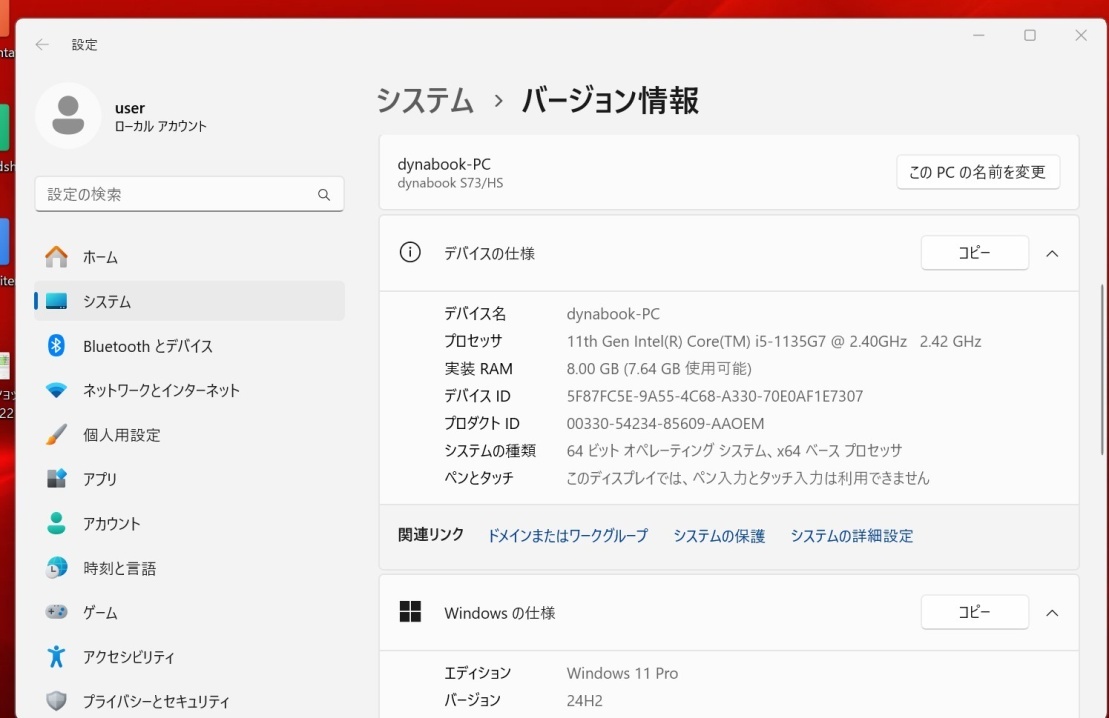Click the 設定の検索 search field

[x=180, y=194]
